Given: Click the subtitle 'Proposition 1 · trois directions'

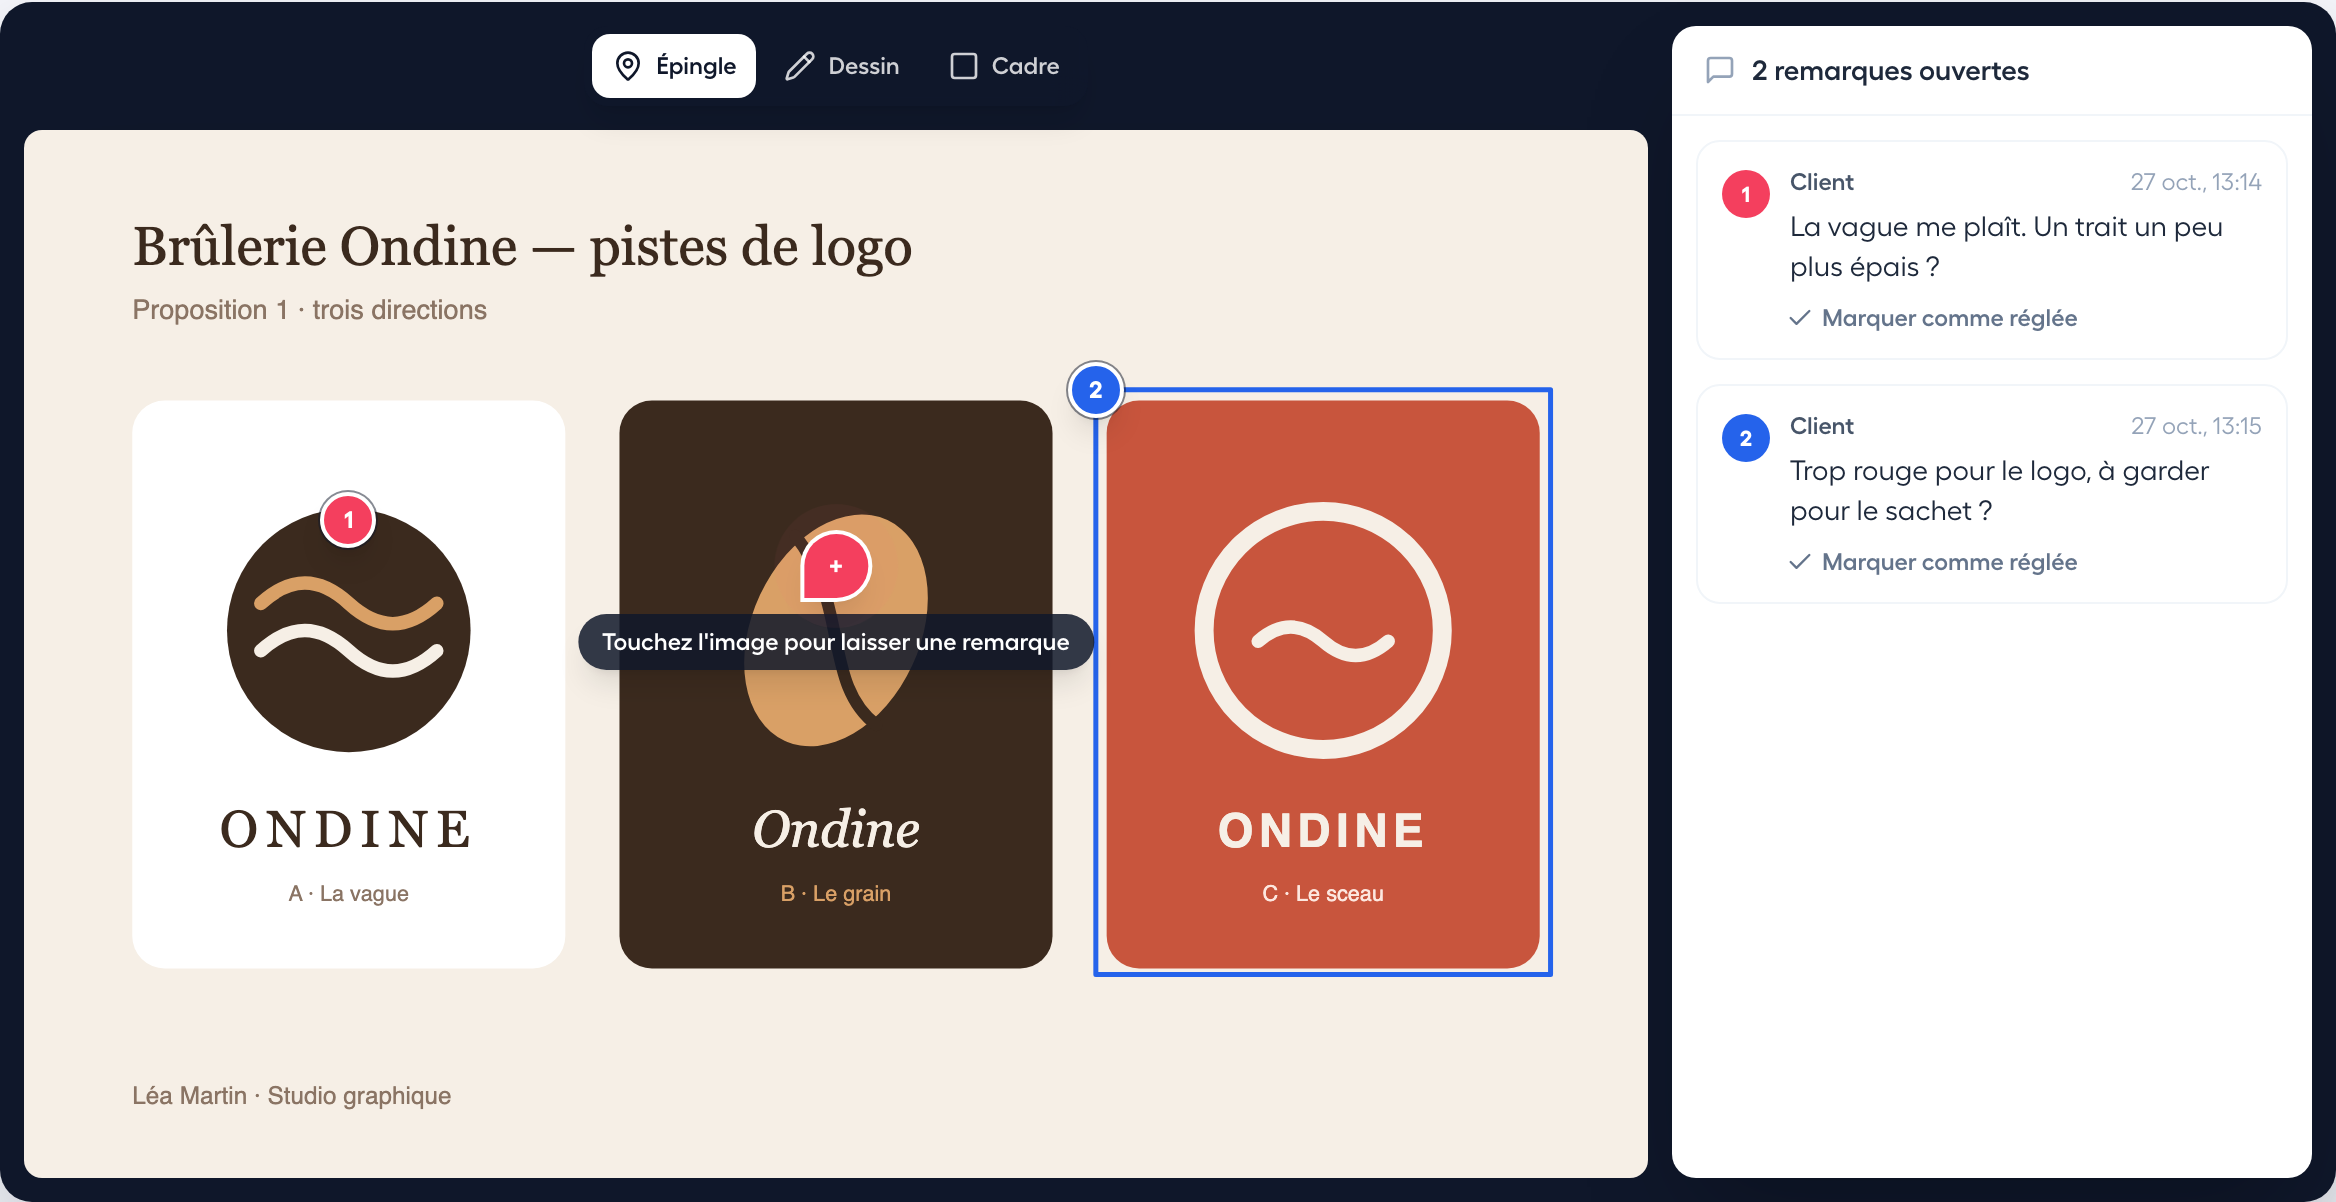Looking at the screenshot, I should pyautogui.click(x=309, y=310).
